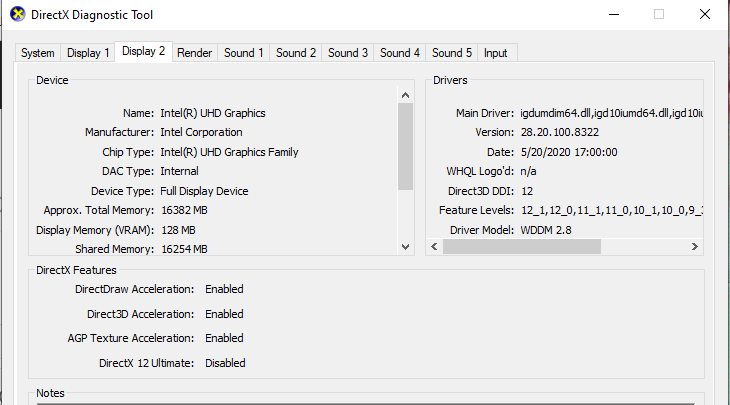Click main driver value 'igdumdim64.dll'
Image resolution: width=730 pixels, height=405 pixels.
click(x=555, y=113)
